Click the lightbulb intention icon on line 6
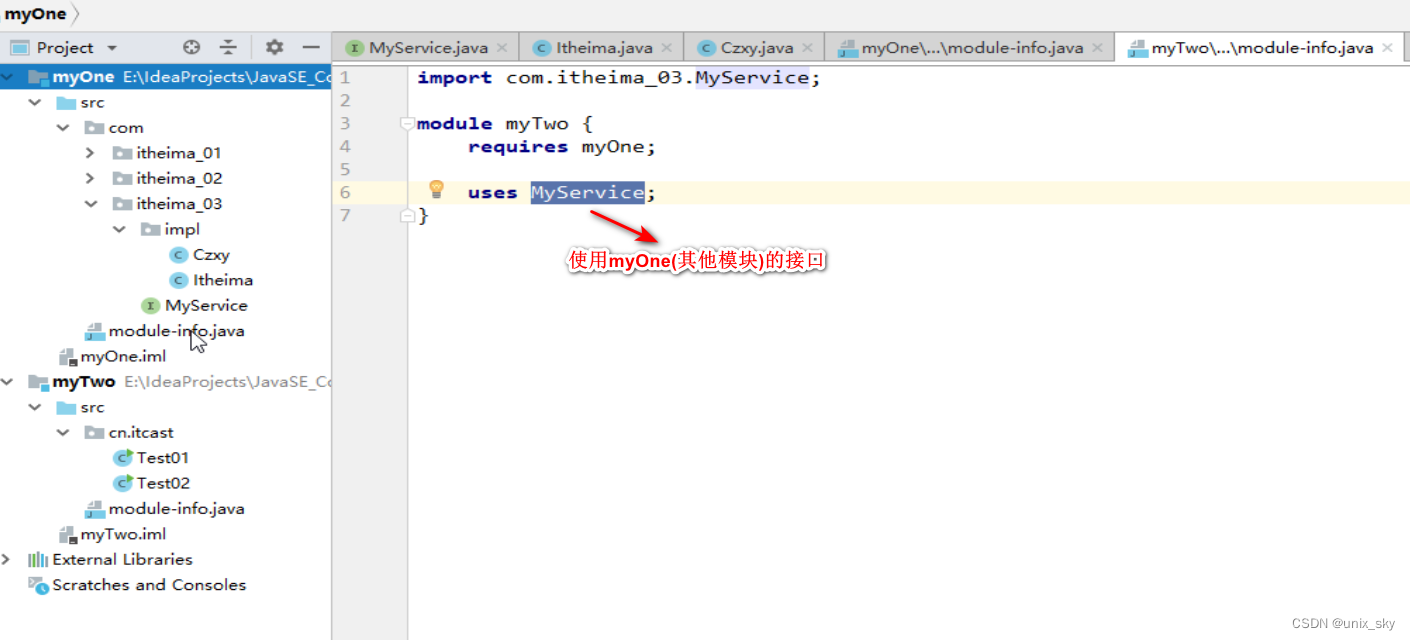Screen dimensions: 1410x640 coord(437,189)
